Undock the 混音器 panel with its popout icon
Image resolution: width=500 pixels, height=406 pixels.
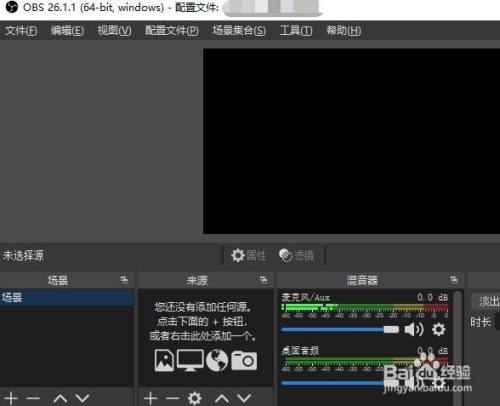pos(454,280)
